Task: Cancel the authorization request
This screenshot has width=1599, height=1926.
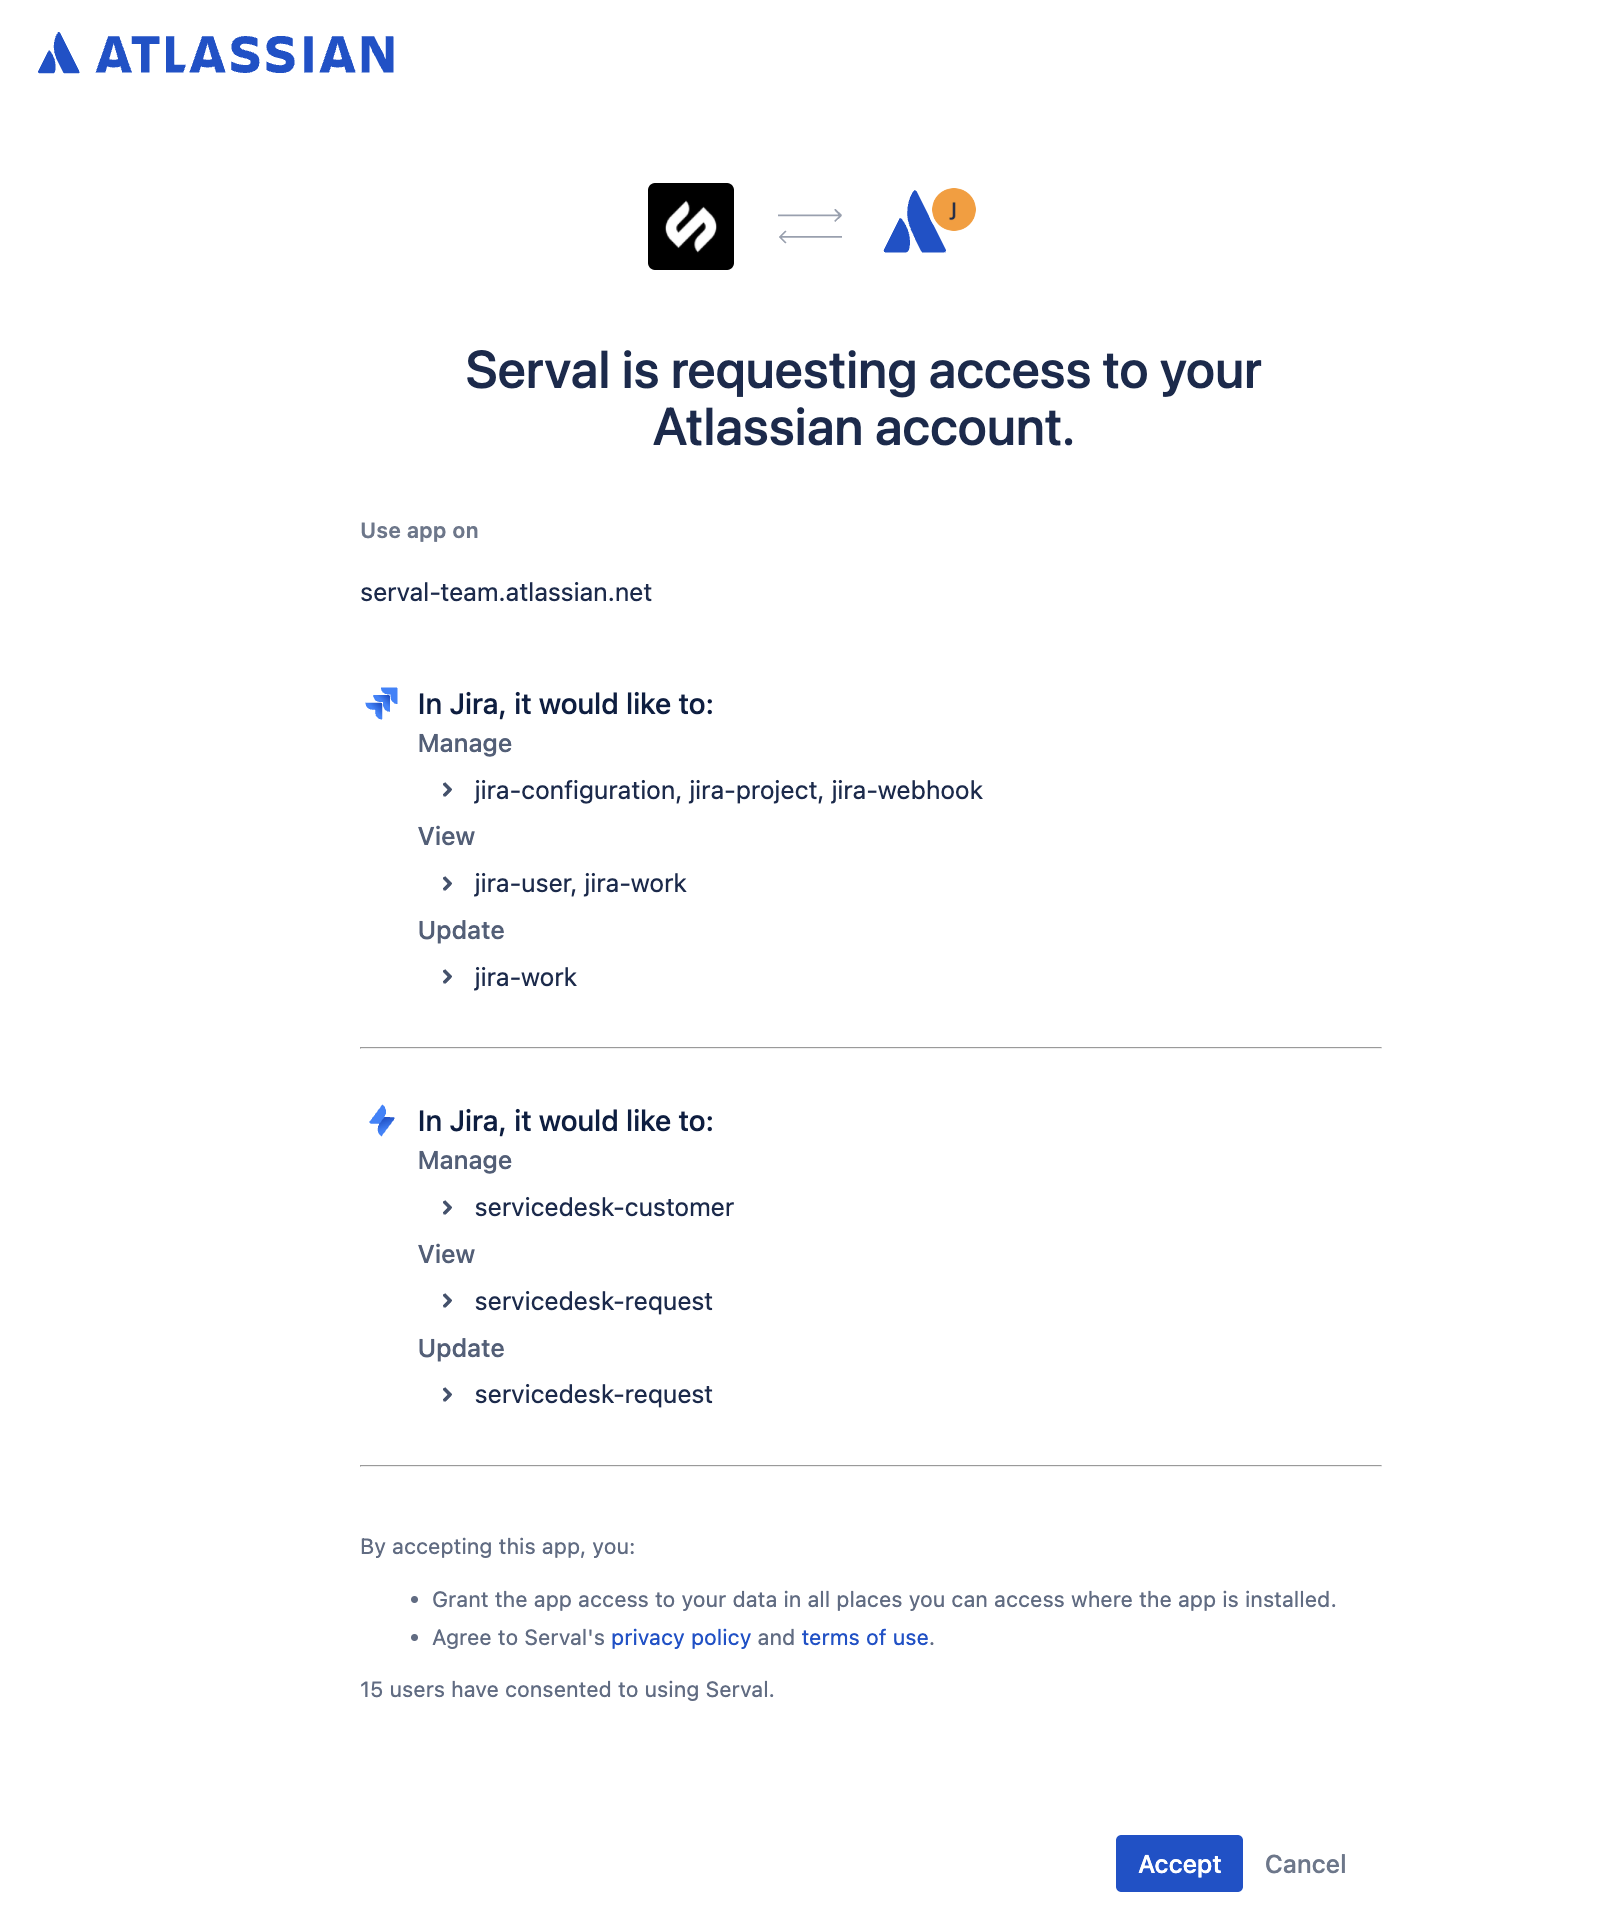Action: (x=1305, y=1864)
